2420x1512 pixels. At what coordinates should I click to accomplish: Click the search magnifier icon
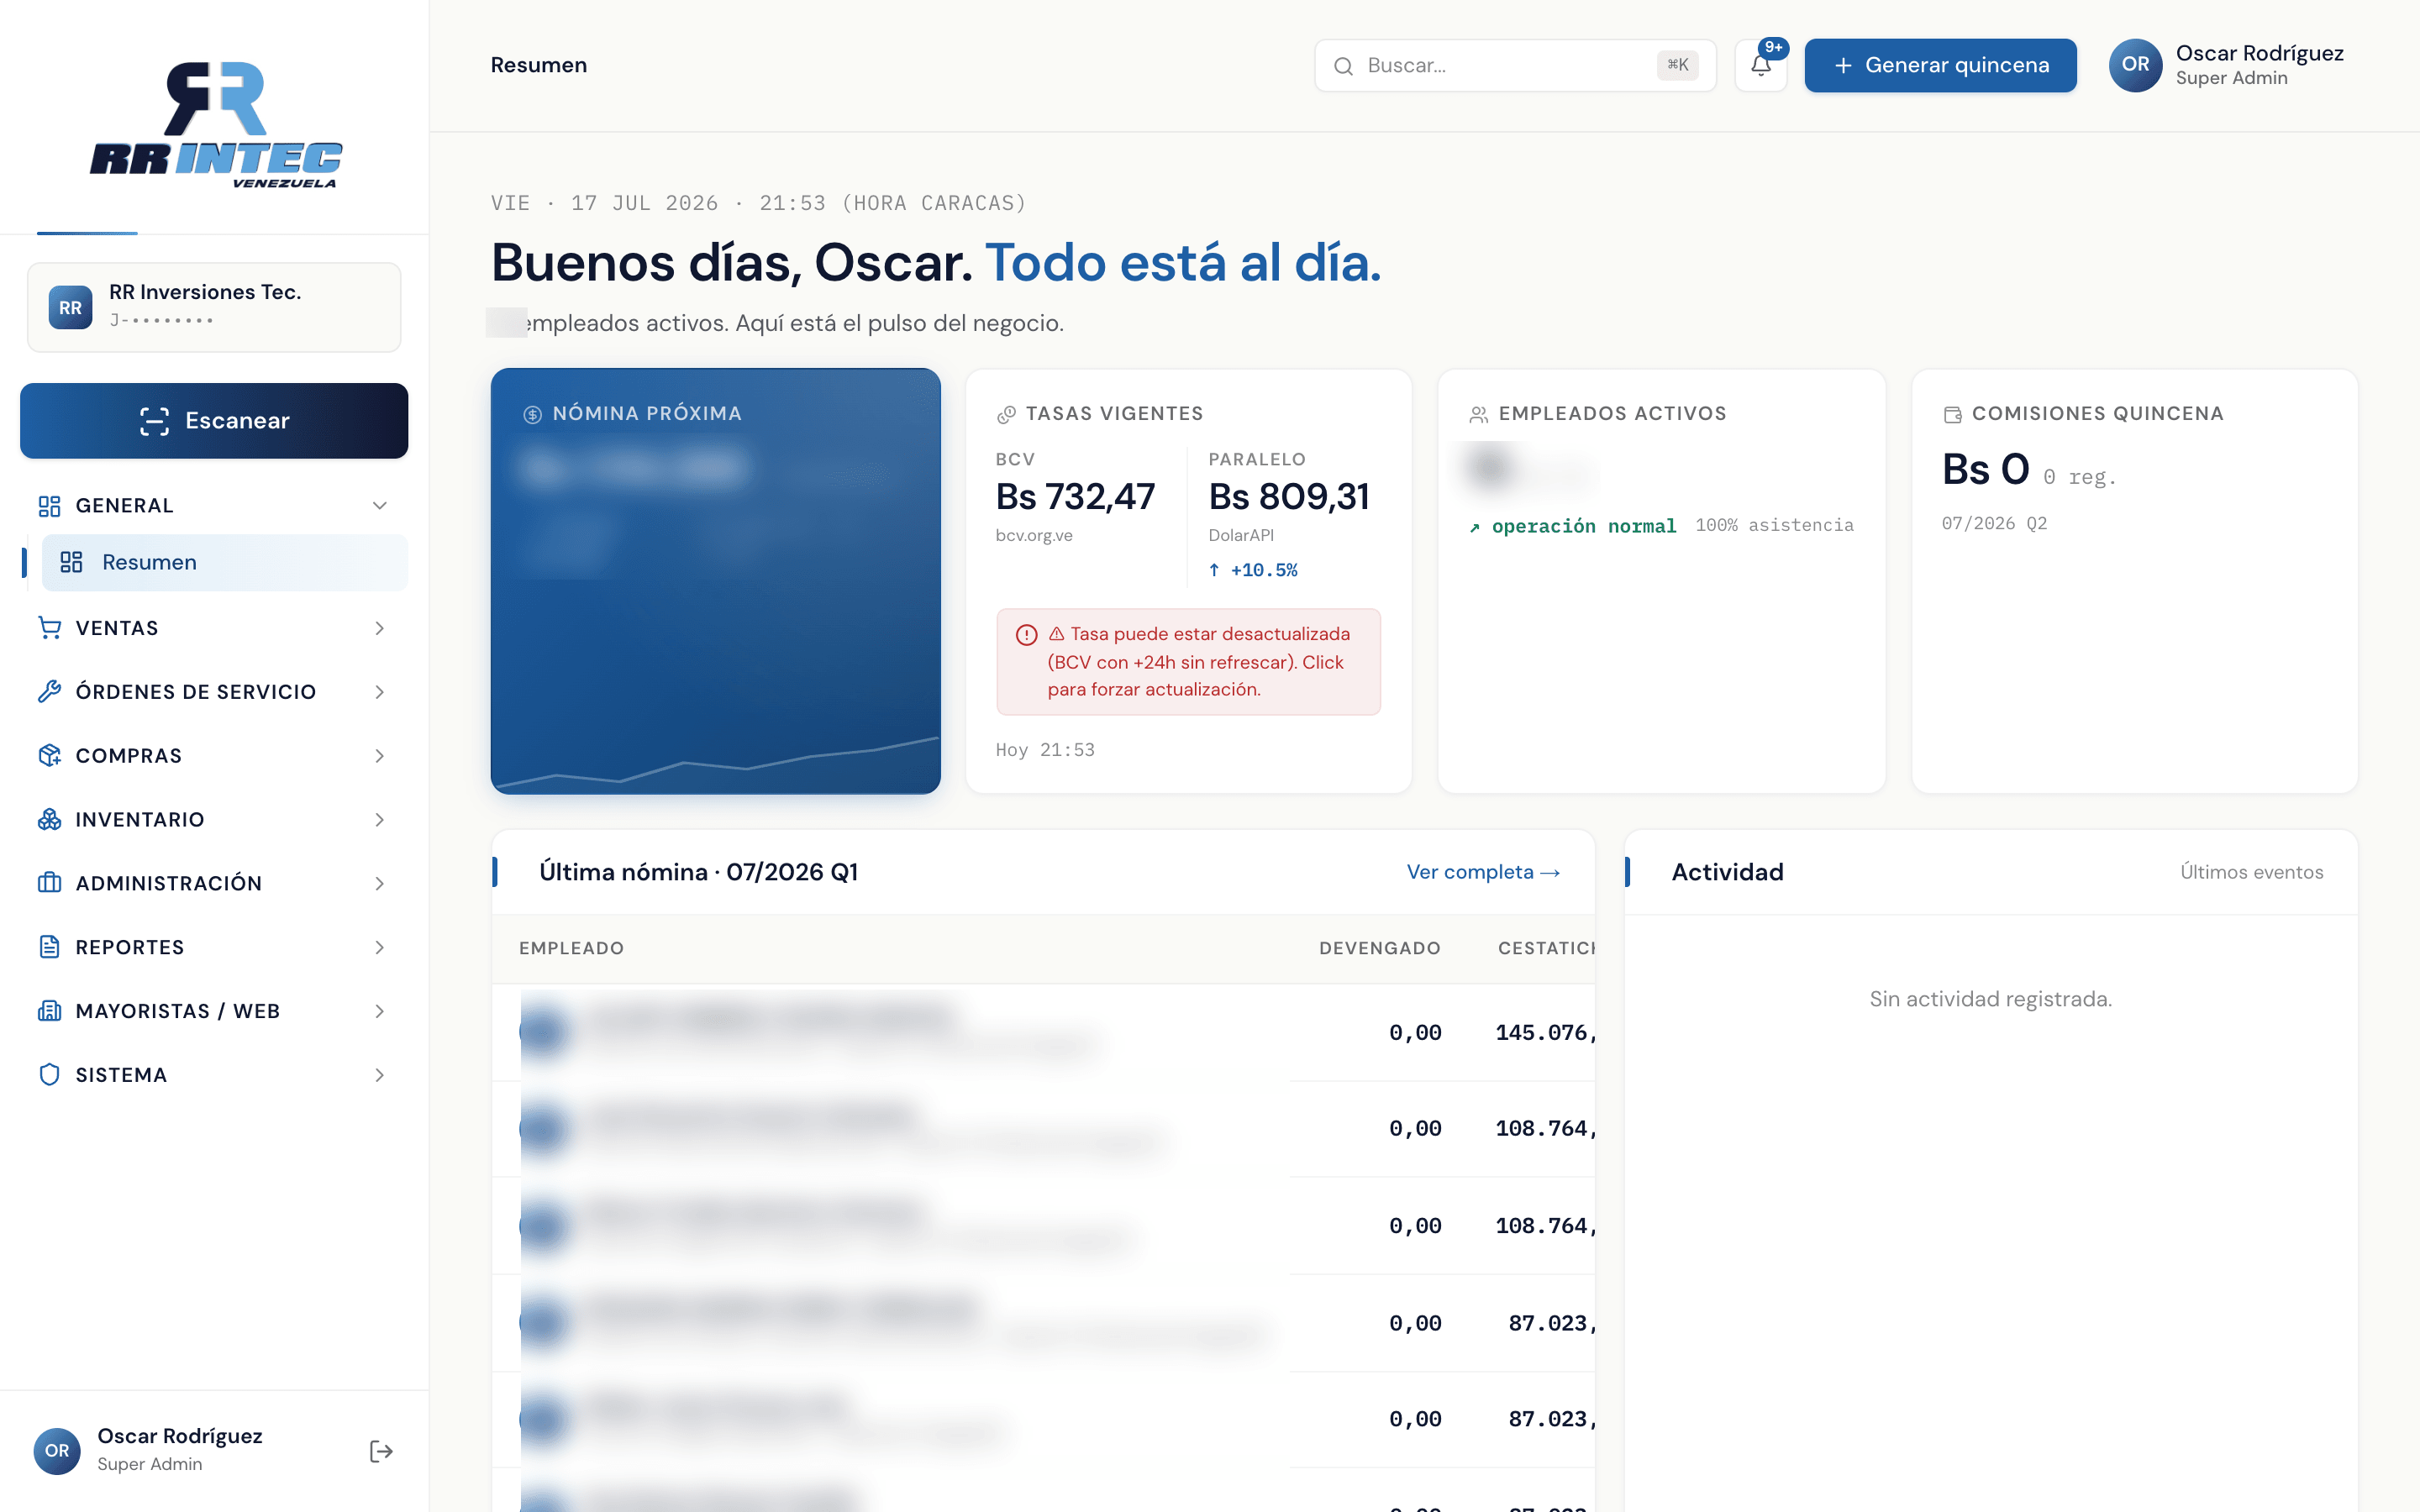(1344, 66)
